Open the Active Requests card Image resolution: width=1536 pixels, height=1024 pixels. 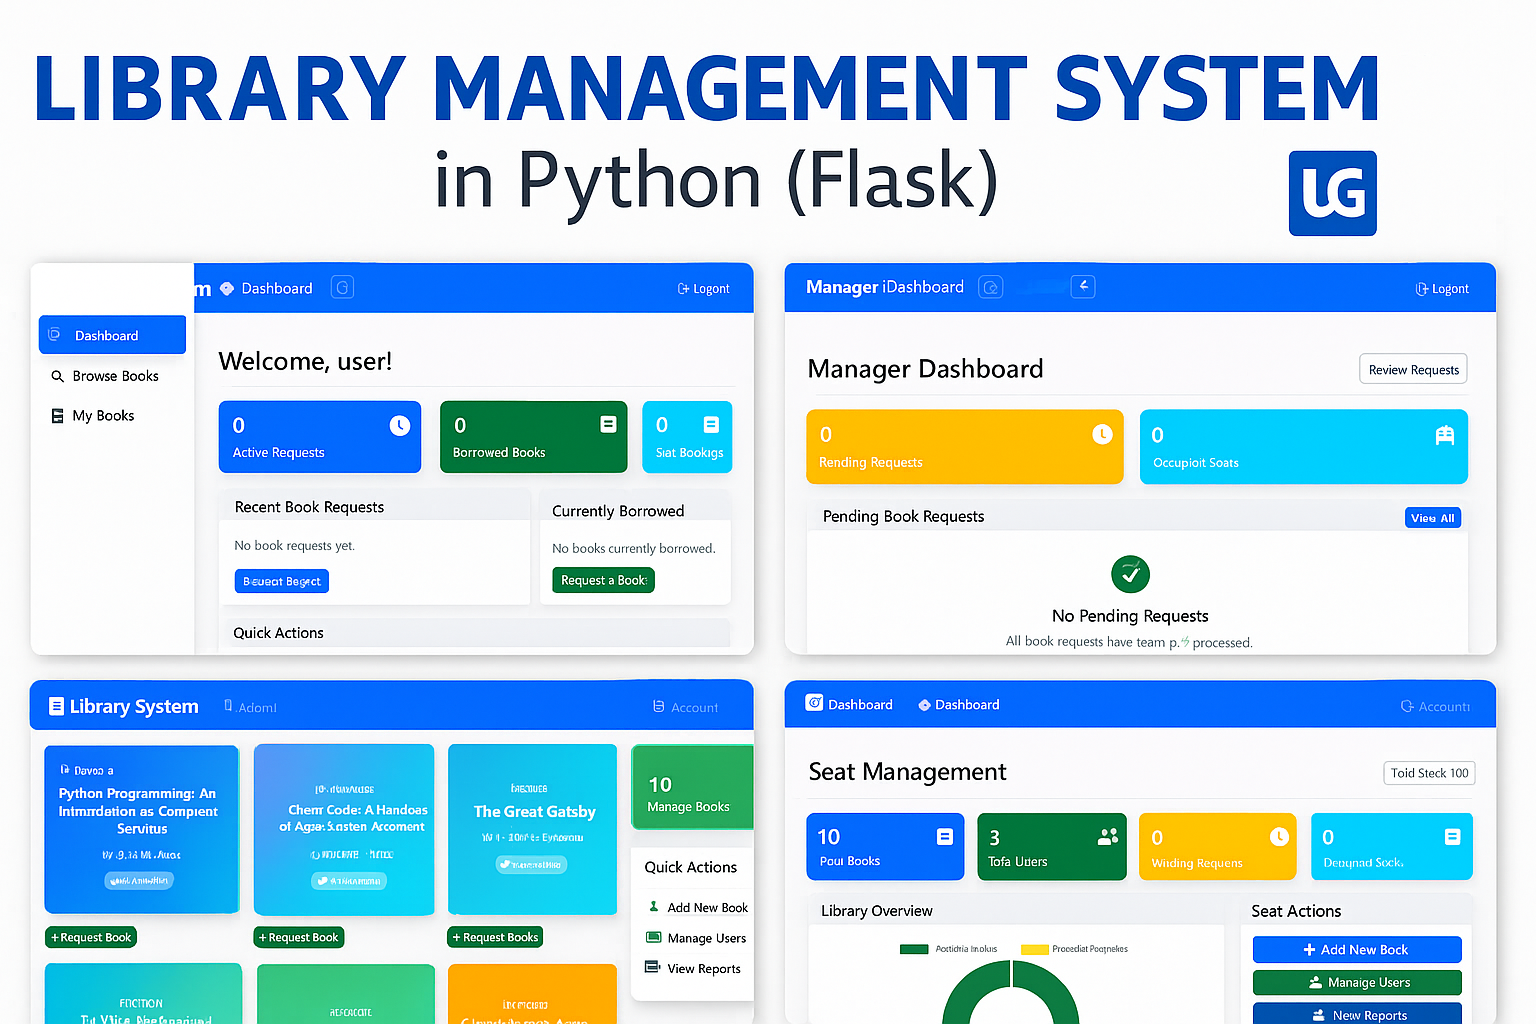click(320, 437)
